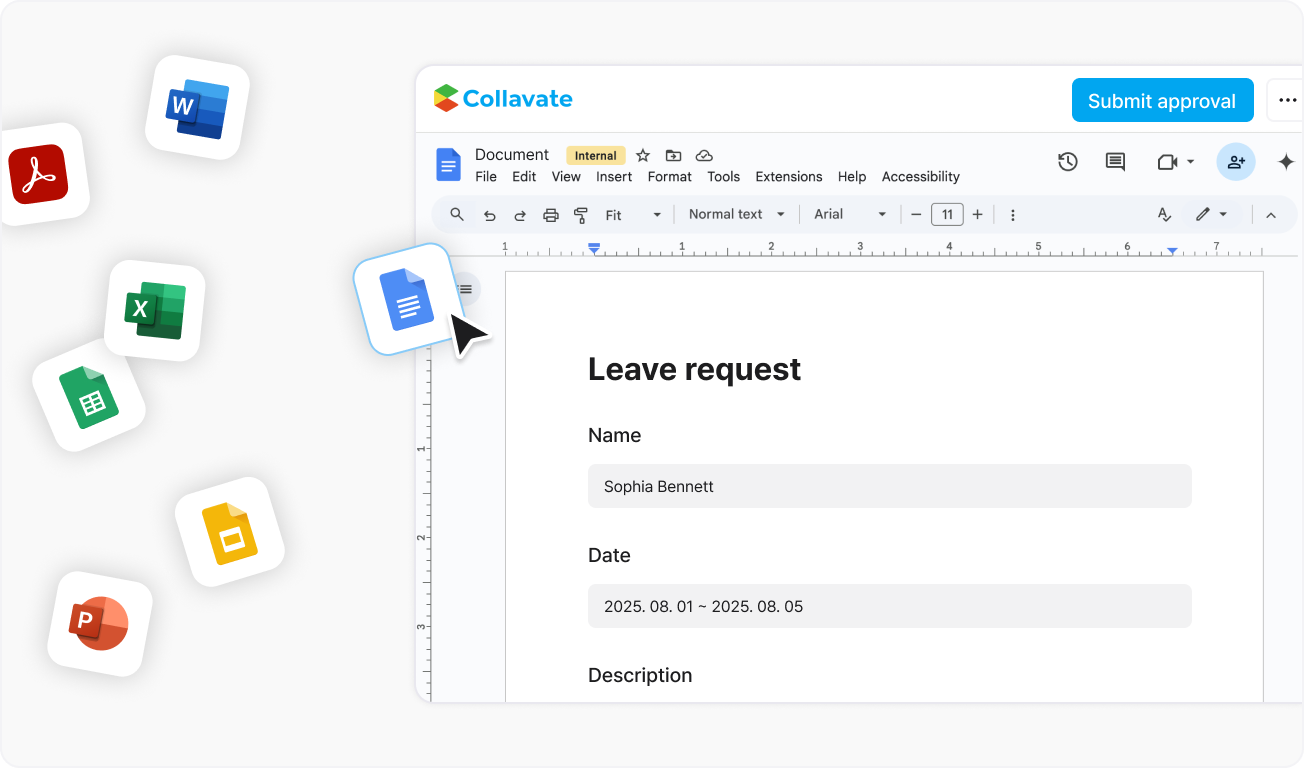
Task: Open the Normal text style dropdown
Action: click(737, 215)
